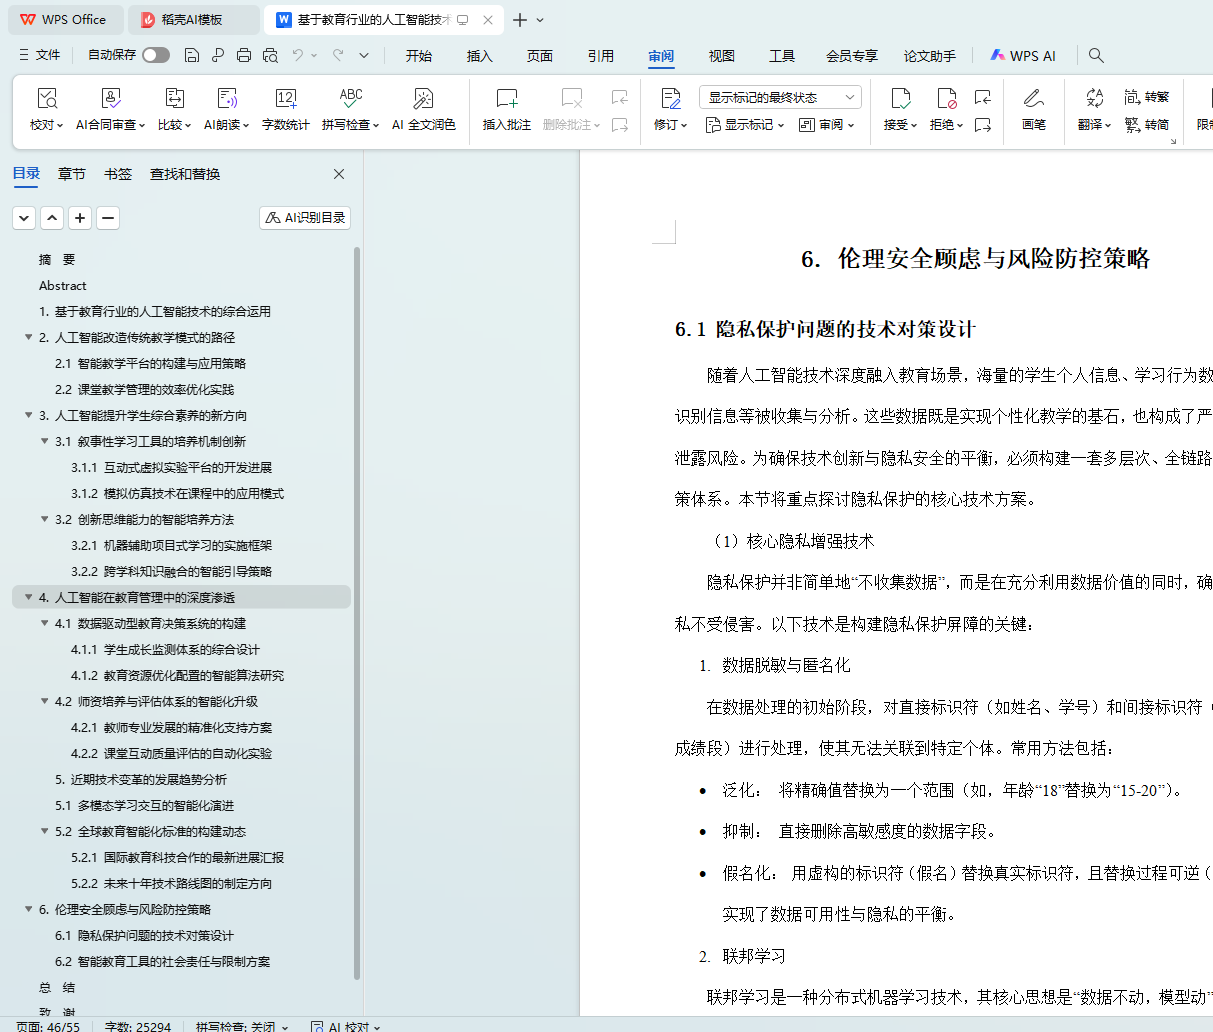Click the 比较 compare documents icon
The image size is (1213, 1032).
[x=174, y=99]
